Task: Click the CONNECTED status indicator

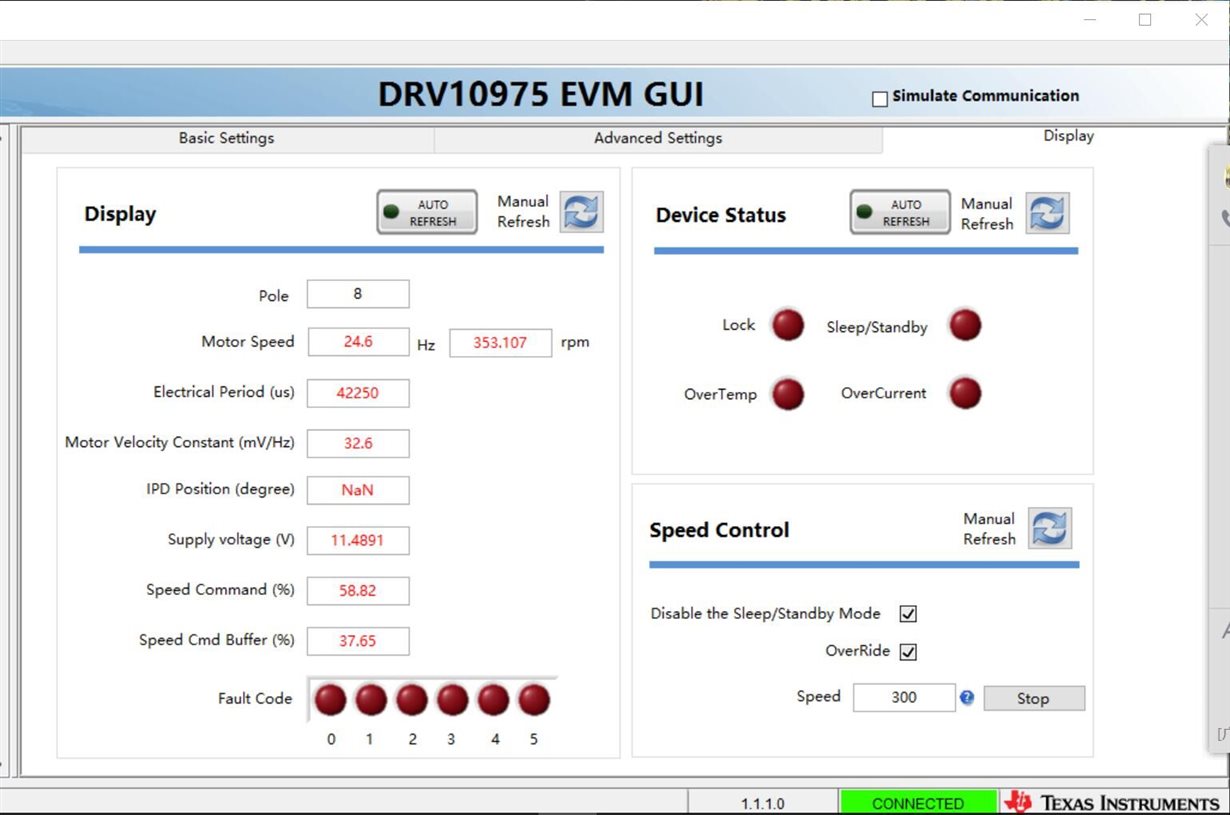Action: [918, 803]
